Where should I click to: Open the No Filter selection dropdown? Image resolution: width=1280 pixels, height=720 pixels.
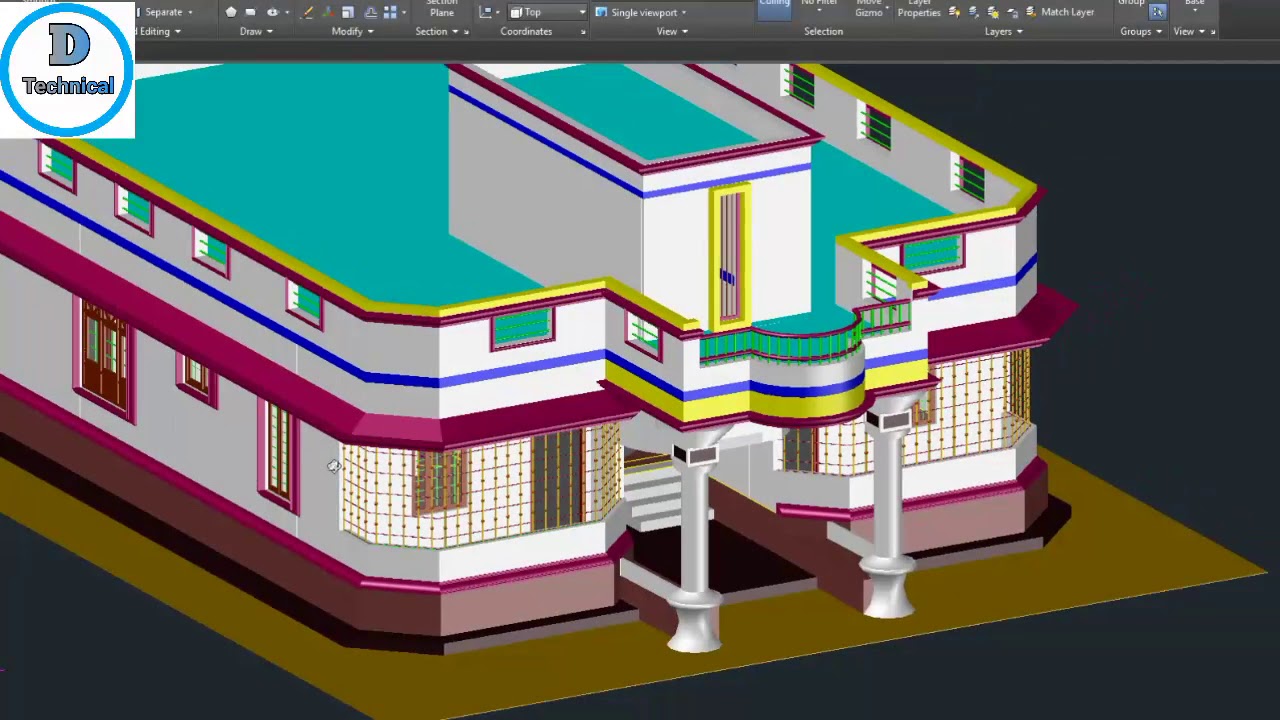pos(819,6)
